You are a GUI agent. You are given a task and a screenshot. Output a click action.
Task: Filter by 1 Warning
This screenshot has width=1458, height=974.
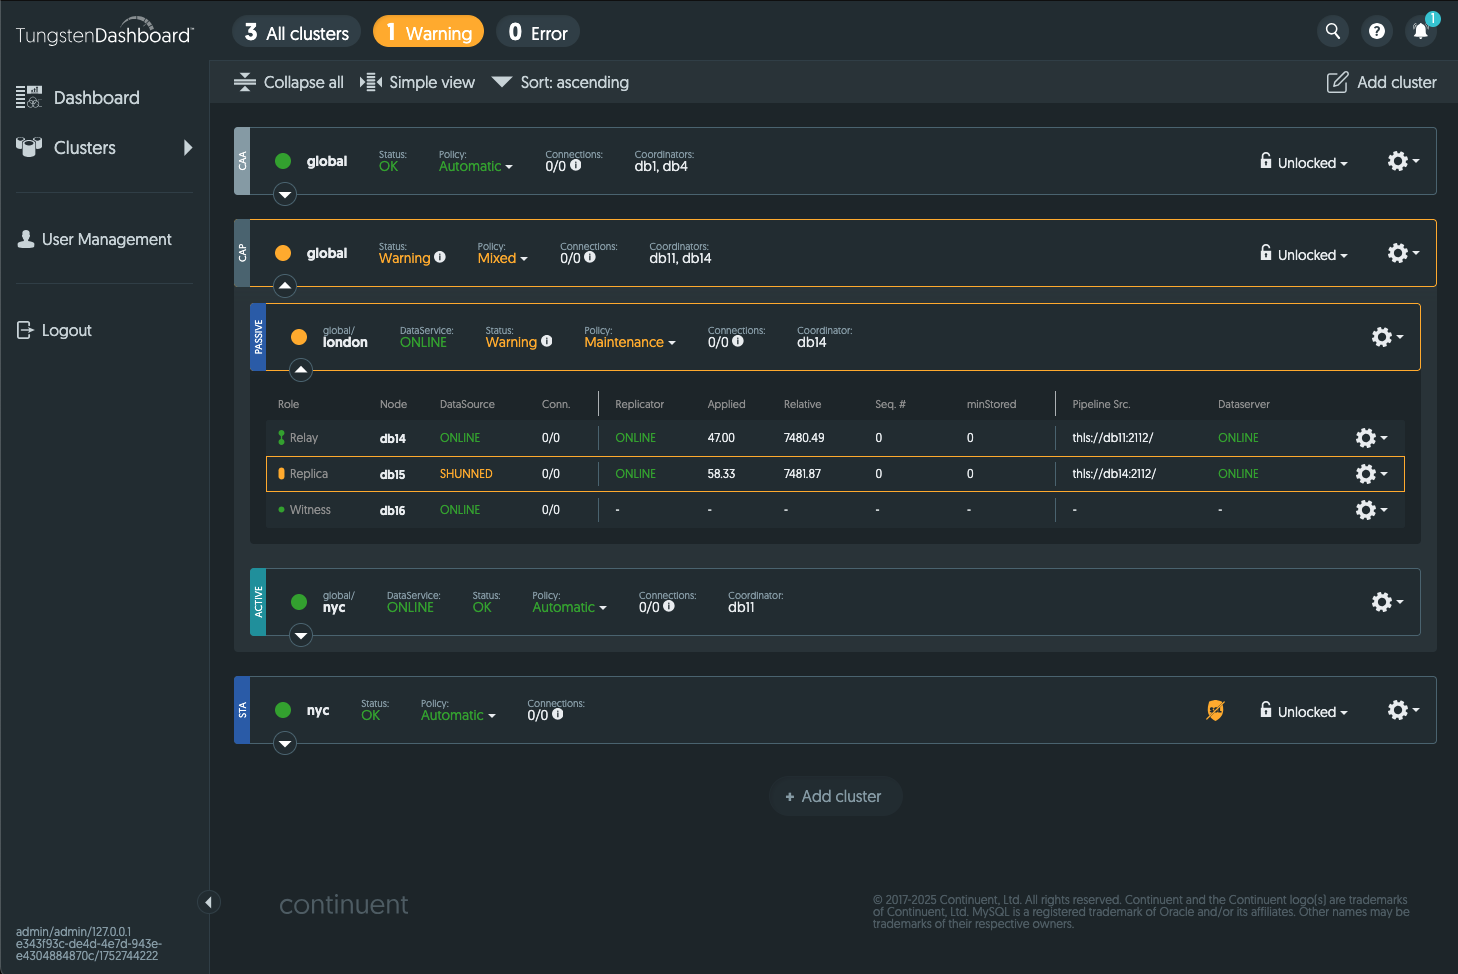(x=428, y=32)
